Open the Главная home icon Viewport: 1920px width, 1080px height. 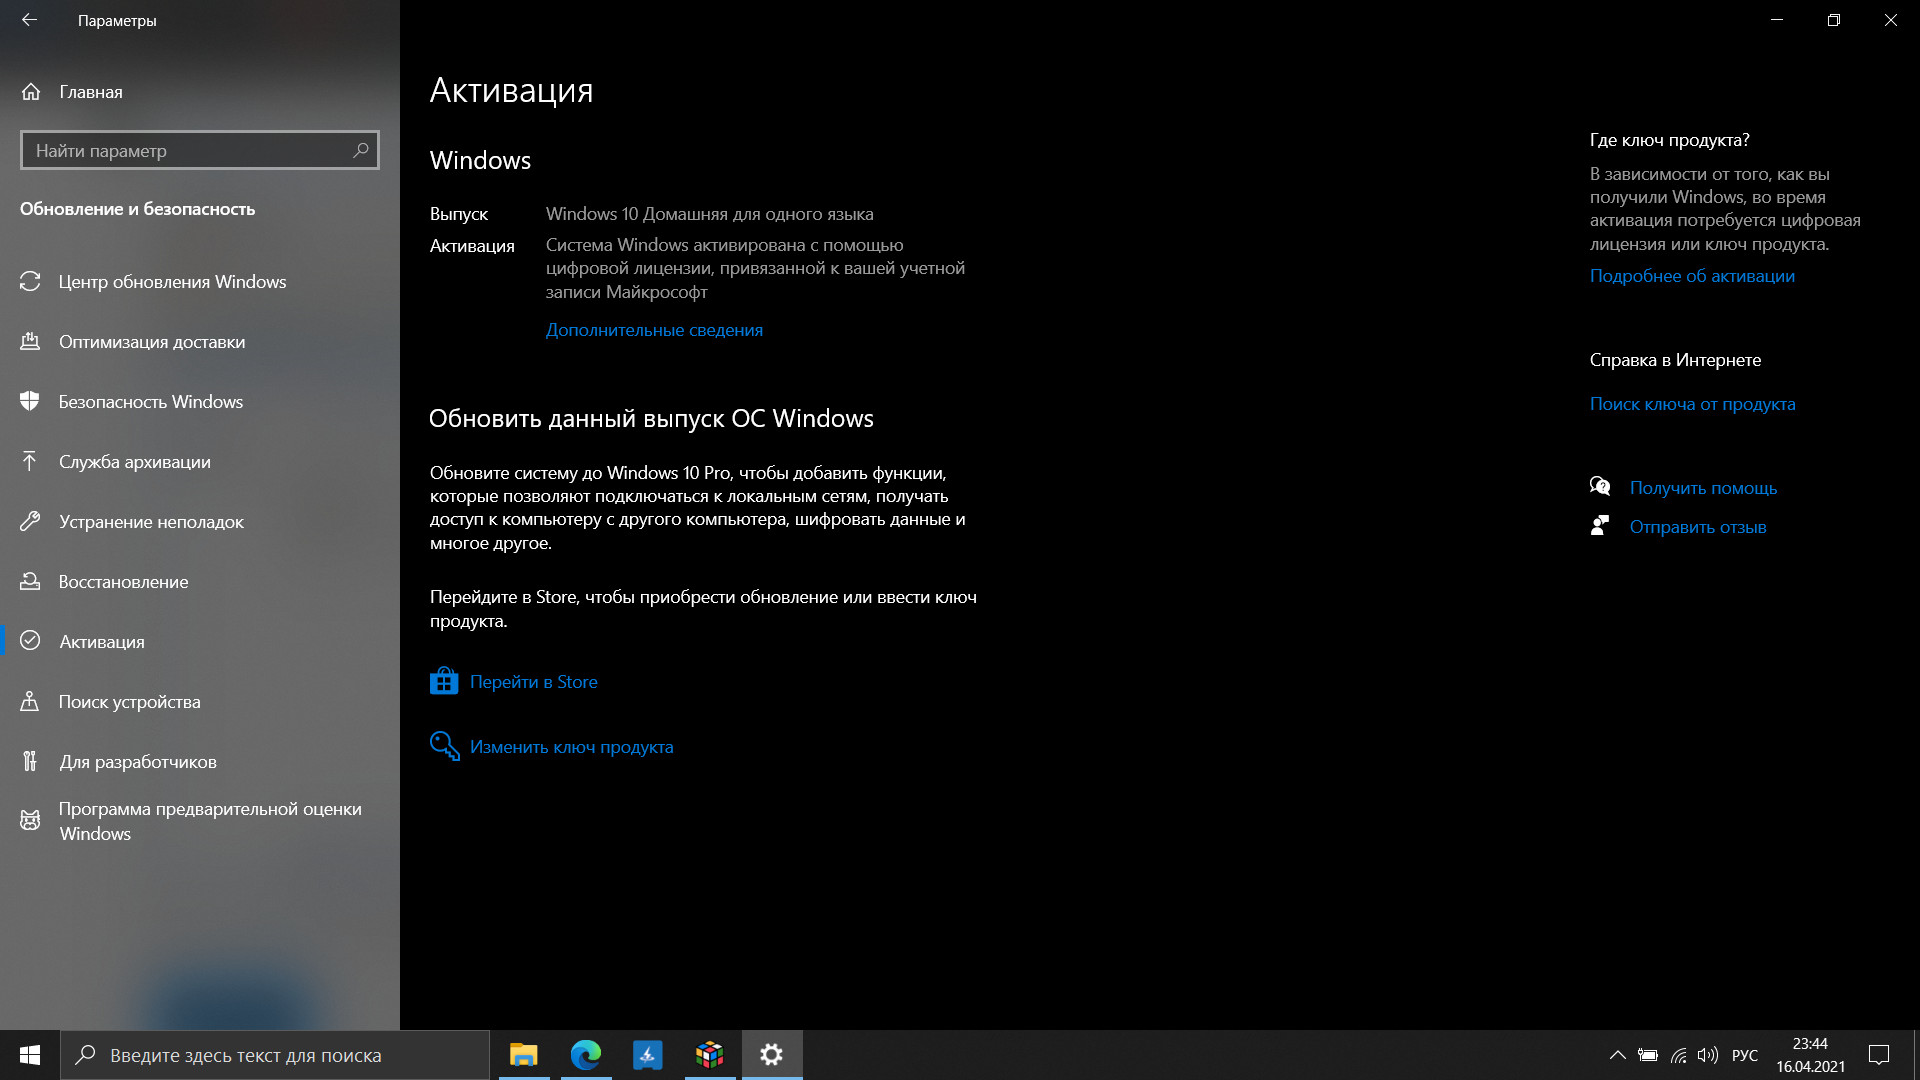(x=31, y=92)
